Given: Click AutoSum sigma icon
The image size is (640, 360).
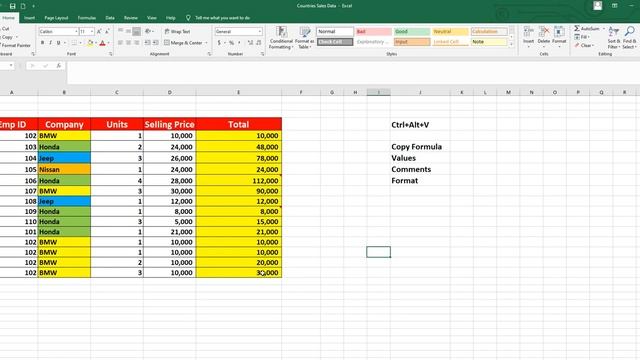Looking at the screenshot, I should [x=577, y=29].
